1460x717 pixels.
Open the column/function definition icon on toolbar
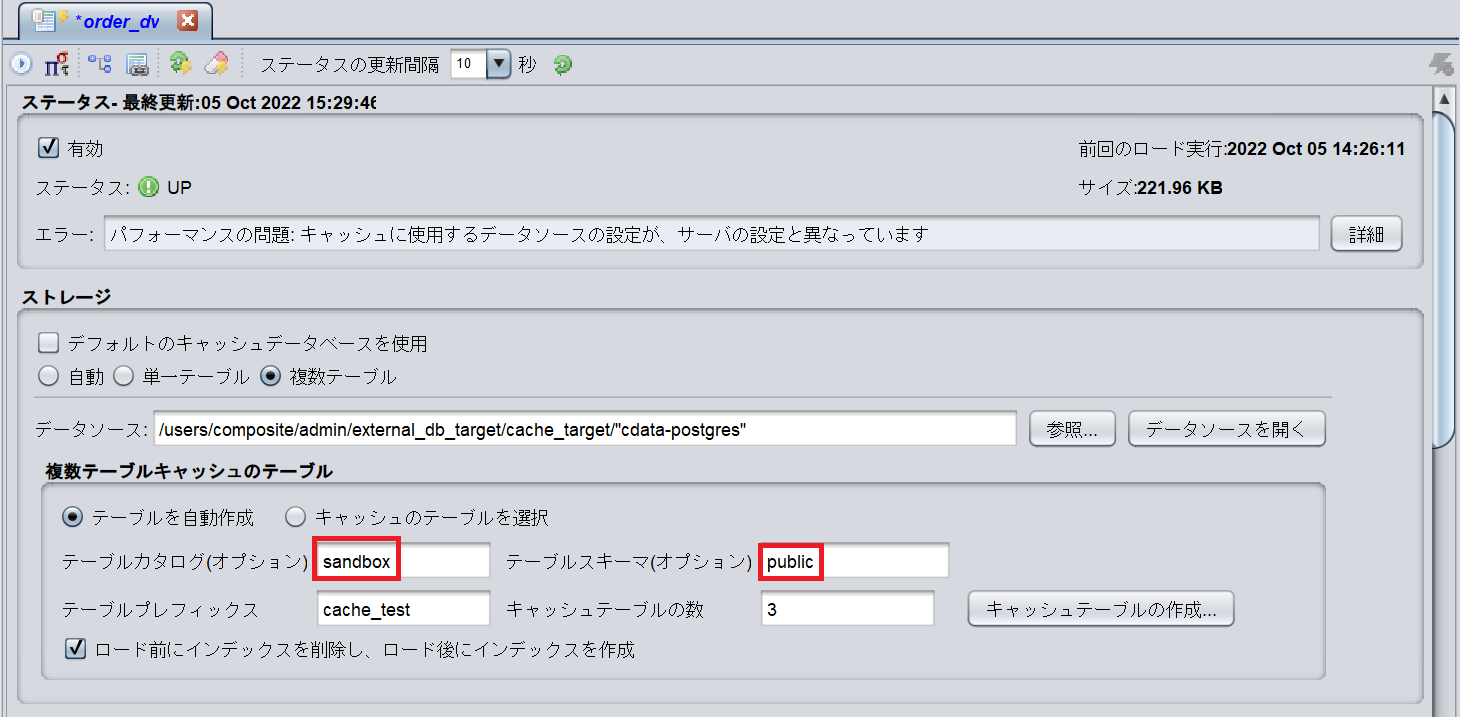click(56, 63)
